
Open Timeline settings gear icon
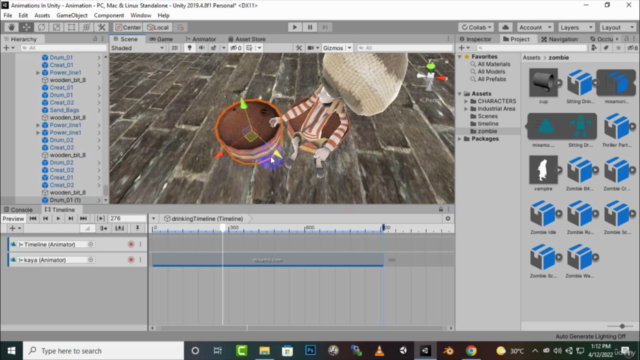pos(448,219)
